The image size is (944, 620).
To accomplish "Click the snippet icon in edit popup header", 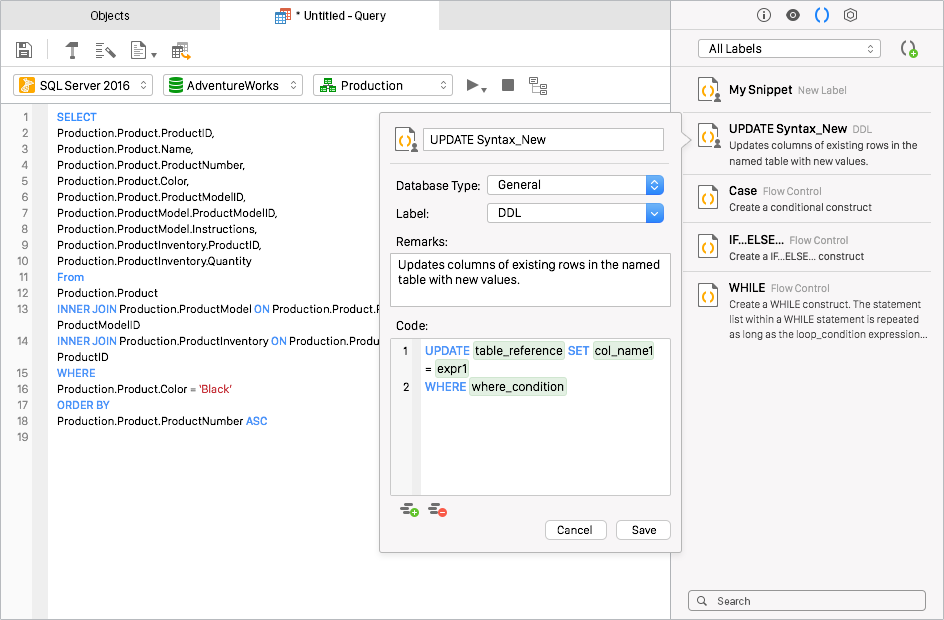I will (406, 140).
